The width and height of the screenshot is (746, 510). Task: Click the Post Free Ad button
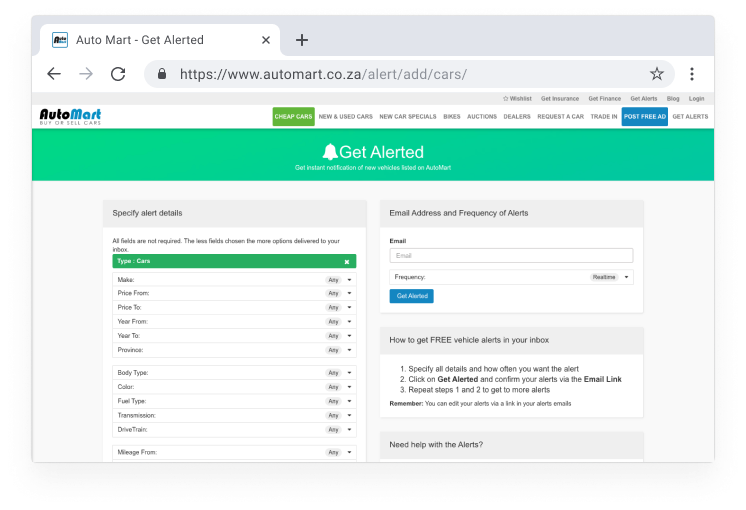[x=645, y=117]
